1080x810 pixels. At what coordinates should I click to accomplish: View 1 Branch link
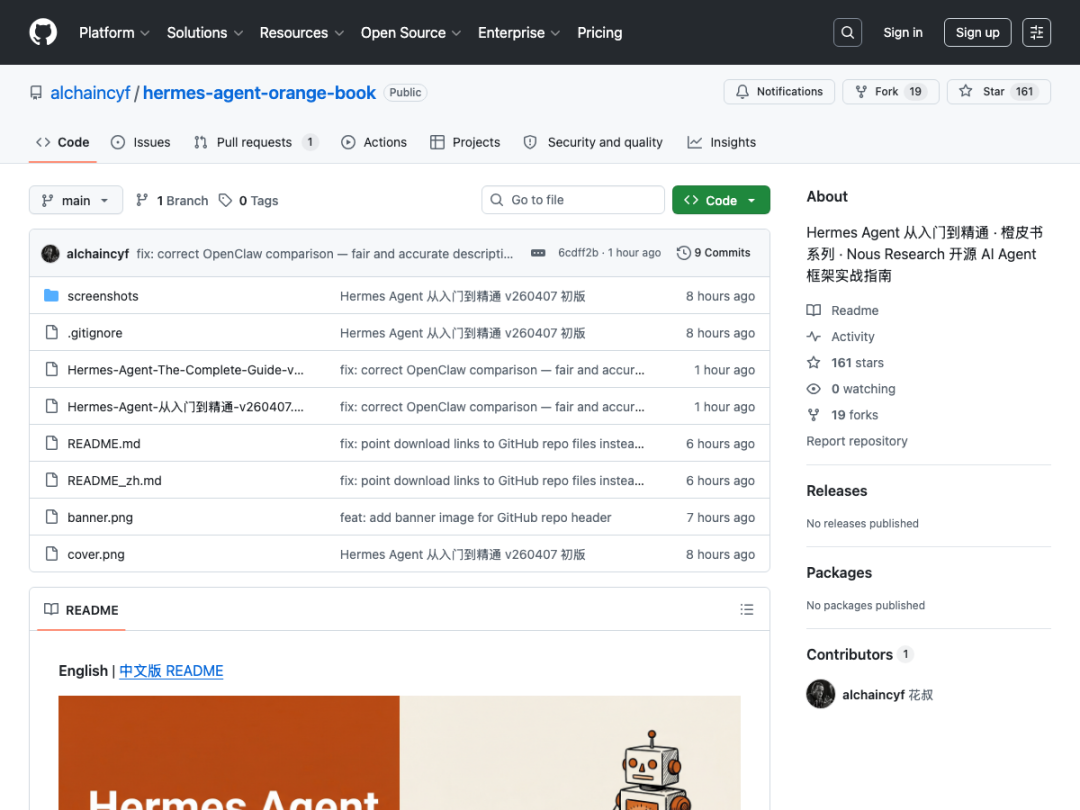(172, 200)
